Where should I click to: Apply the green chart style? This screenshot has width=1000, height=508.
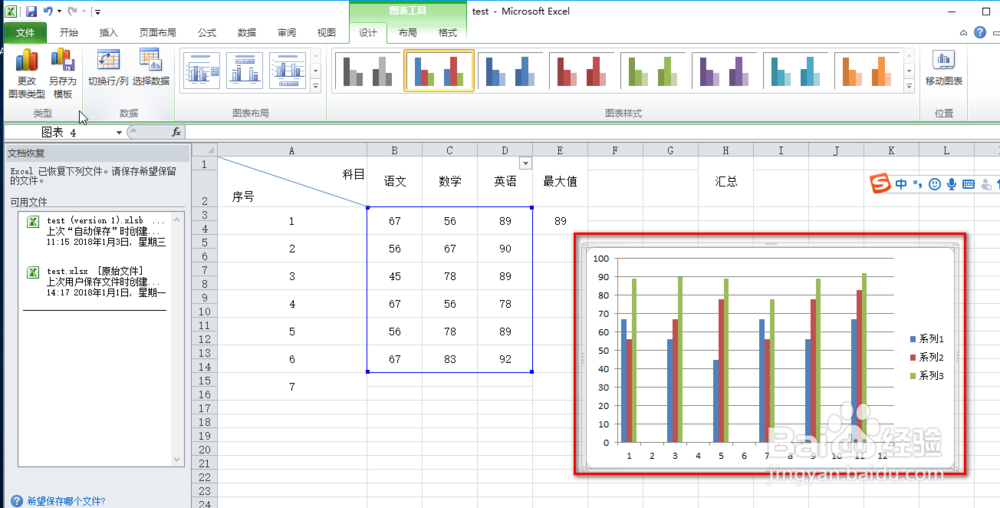pos(653,71)
